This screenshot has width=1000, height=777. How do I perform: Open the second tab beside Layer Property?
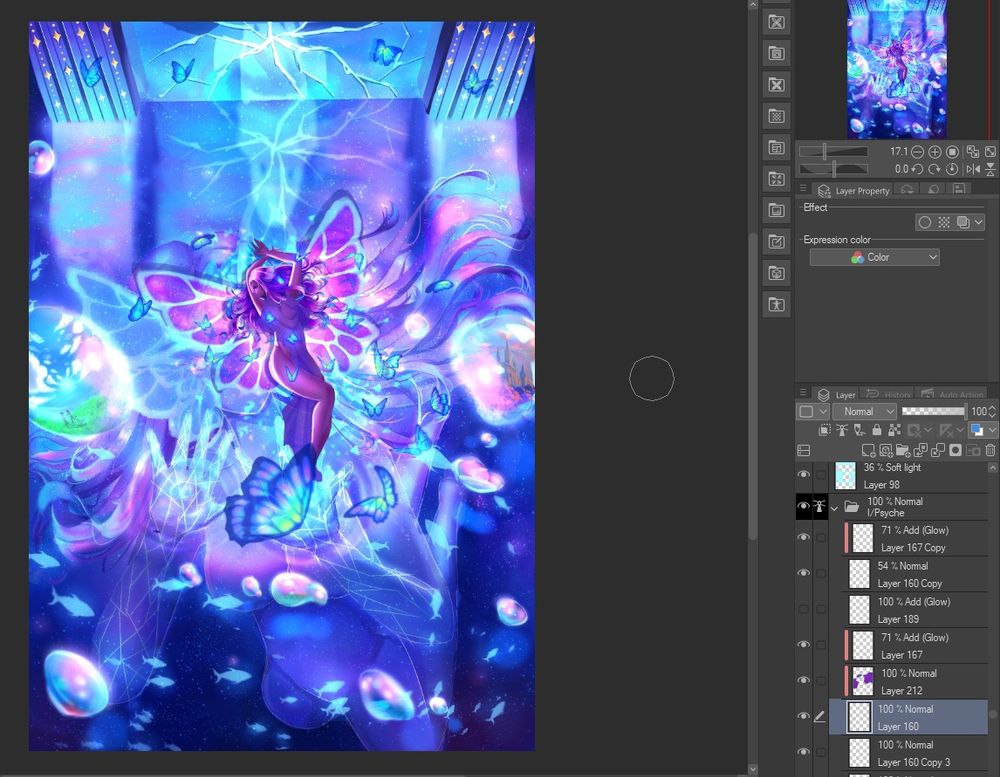907,189
